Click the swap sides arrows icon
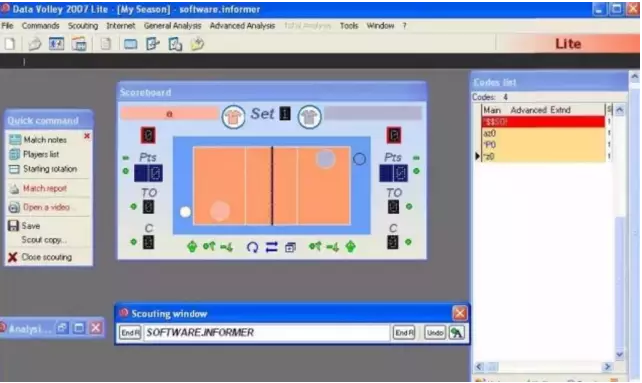Screen dimensions: 642x383 pyautogui.click(x=271, y=247)
